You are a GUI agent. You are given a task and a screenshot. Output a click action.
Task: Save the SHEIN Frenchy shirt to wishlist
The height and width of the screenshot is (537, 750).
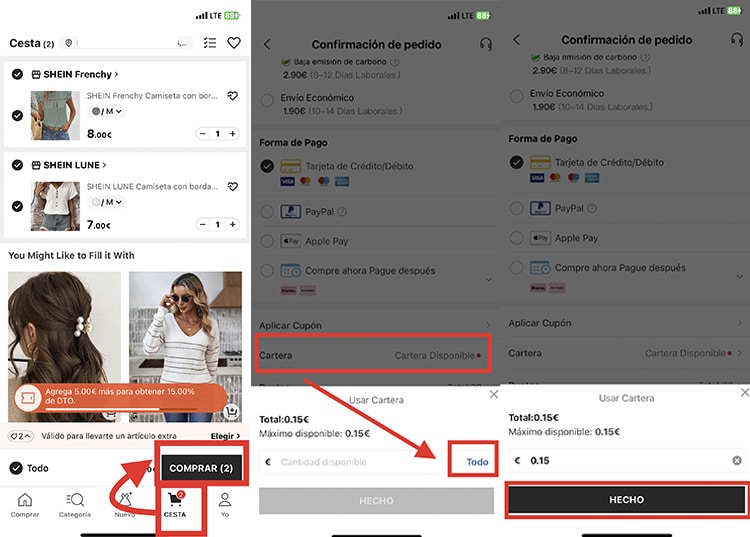click(x=232, y=96)
